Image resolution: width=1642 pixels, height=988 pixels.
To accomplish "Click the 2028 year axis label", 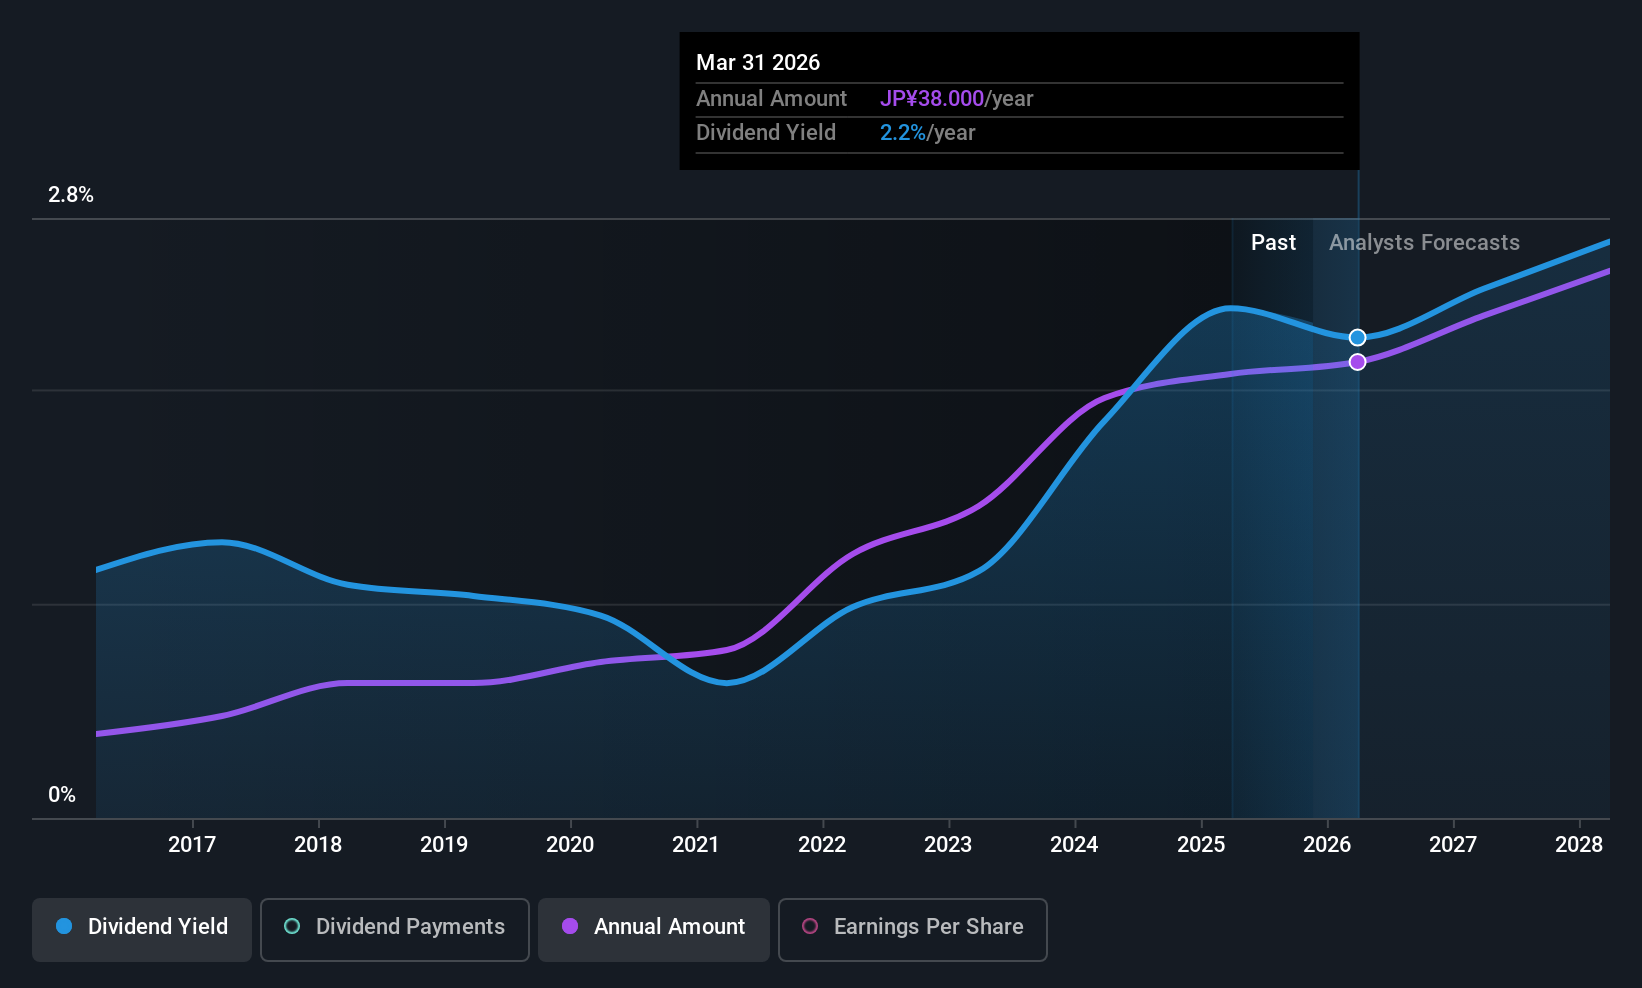I will [x=1579, y=845].
